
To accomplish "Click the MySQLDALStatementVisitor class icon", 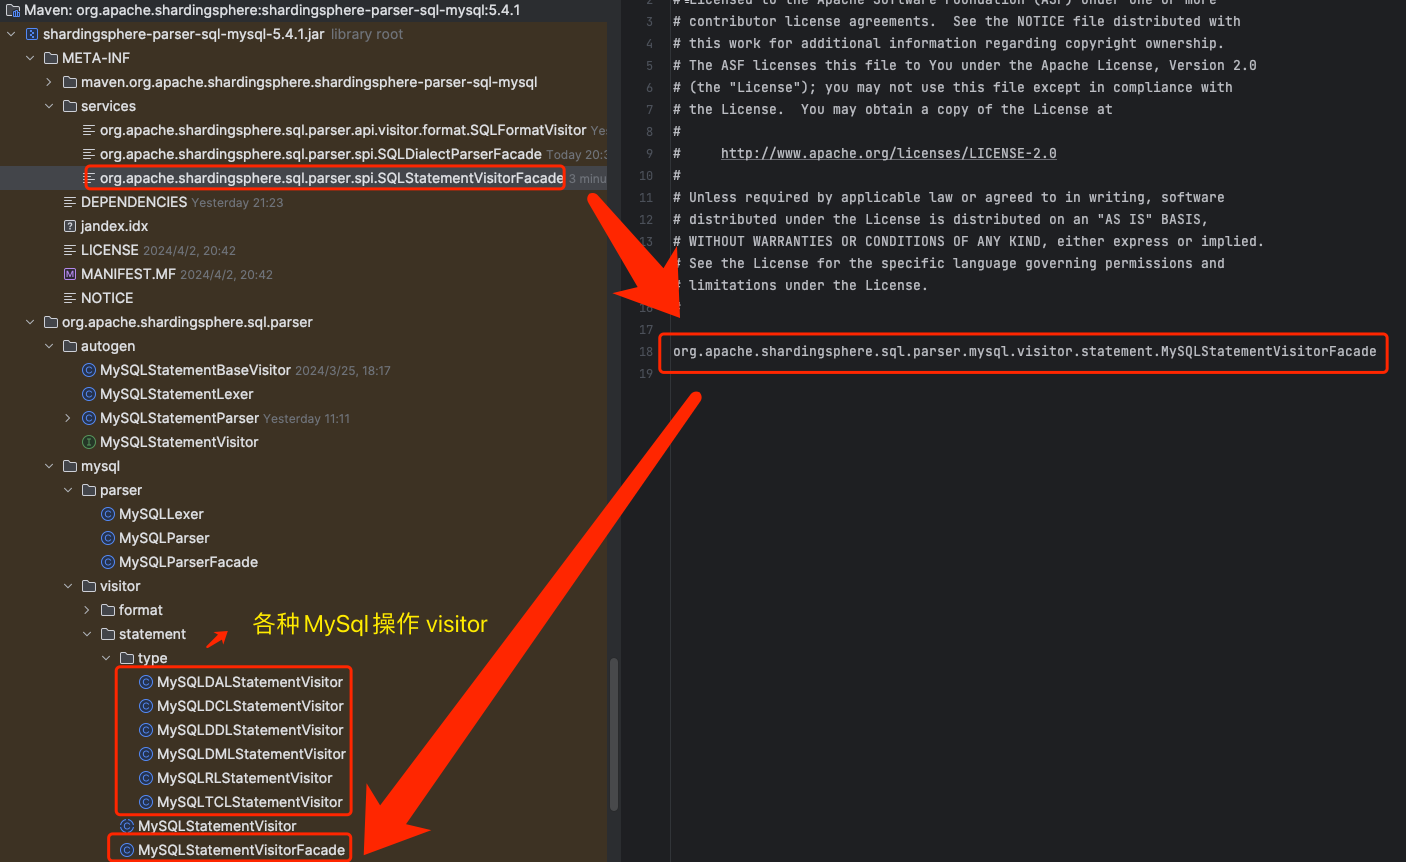I will click(x=146, y=682).
